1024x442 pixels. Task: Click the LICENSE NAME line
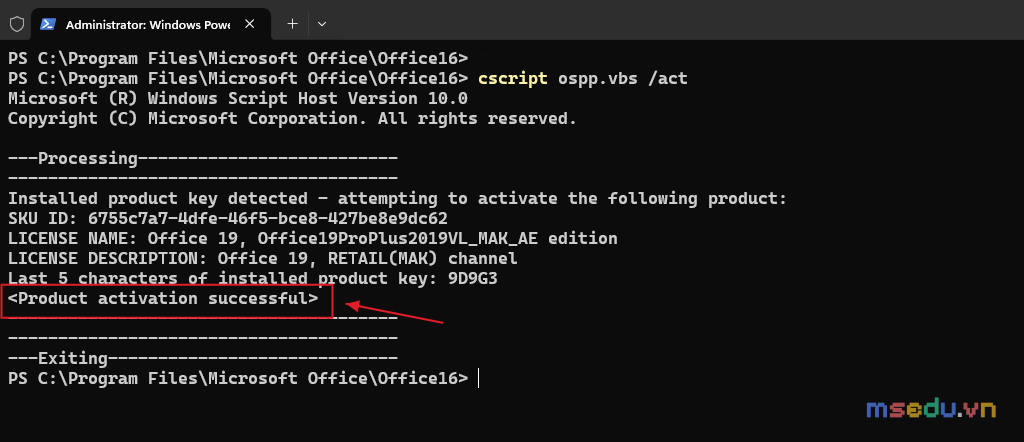pos(313,238)
